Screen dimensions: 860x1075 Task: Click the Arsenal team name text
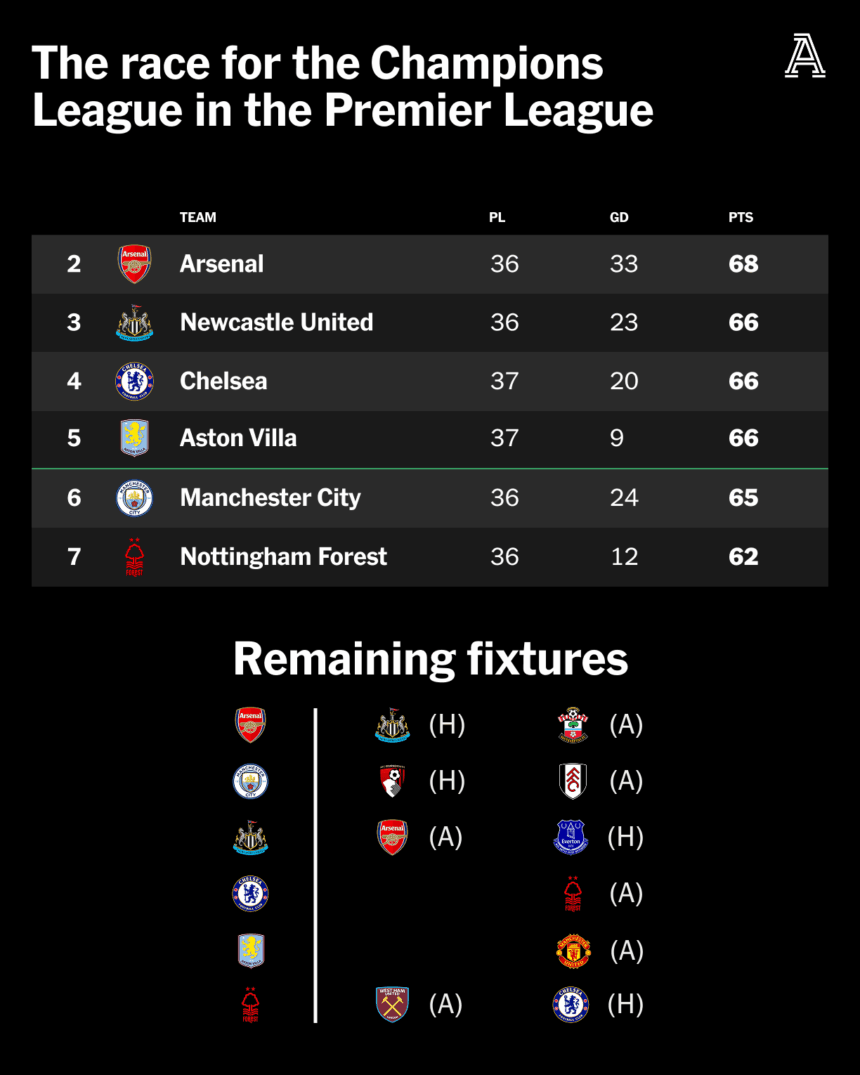(x=222, y=264)
